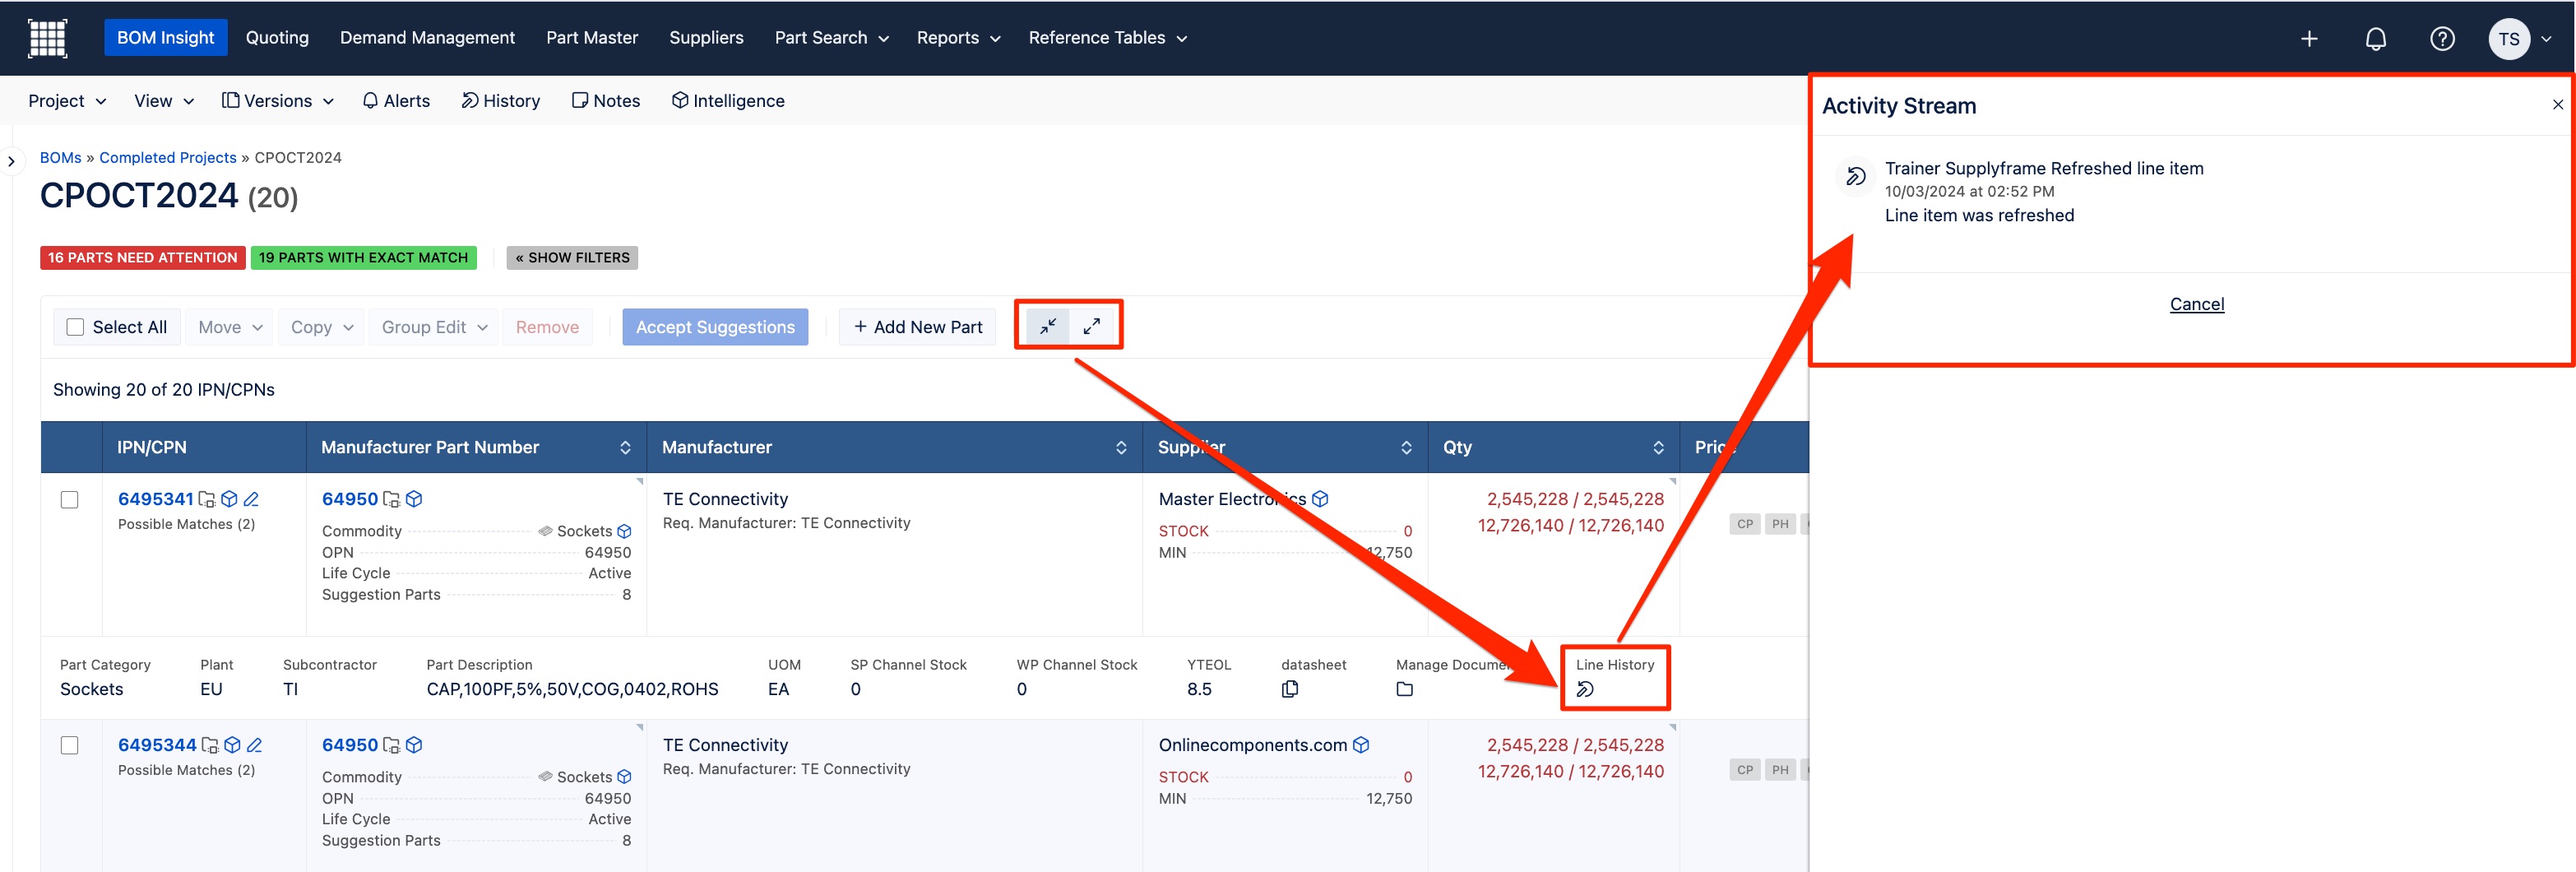Switch to the BOM Insight tab
Screen dimensions: 2576x872
(165, 38)
